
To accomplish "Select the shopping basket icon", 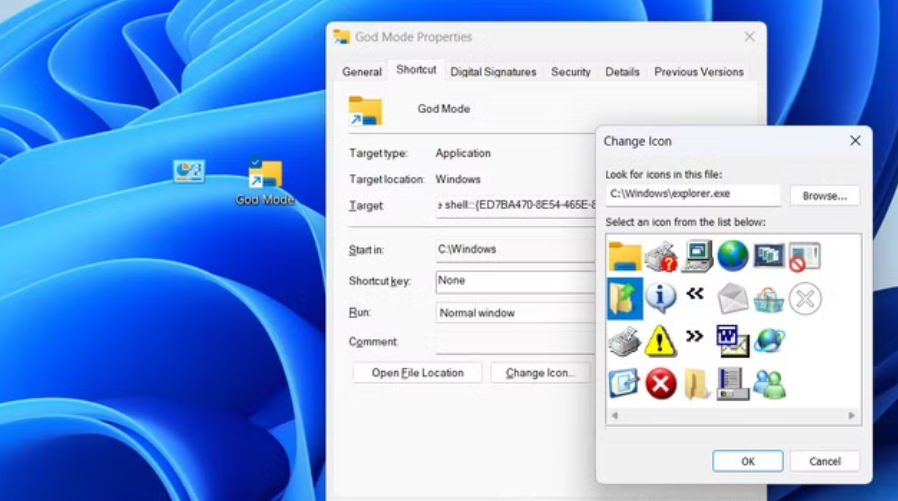I will pos(768,298).
